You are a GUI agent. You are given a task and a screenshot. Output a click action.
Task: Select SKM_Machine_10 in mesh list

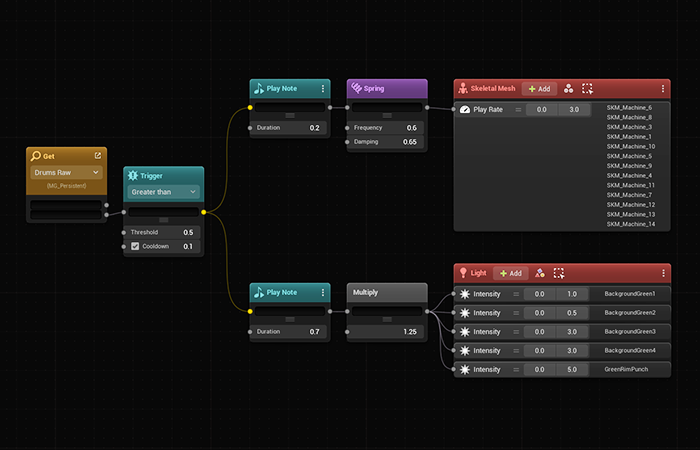pos(631,146)
